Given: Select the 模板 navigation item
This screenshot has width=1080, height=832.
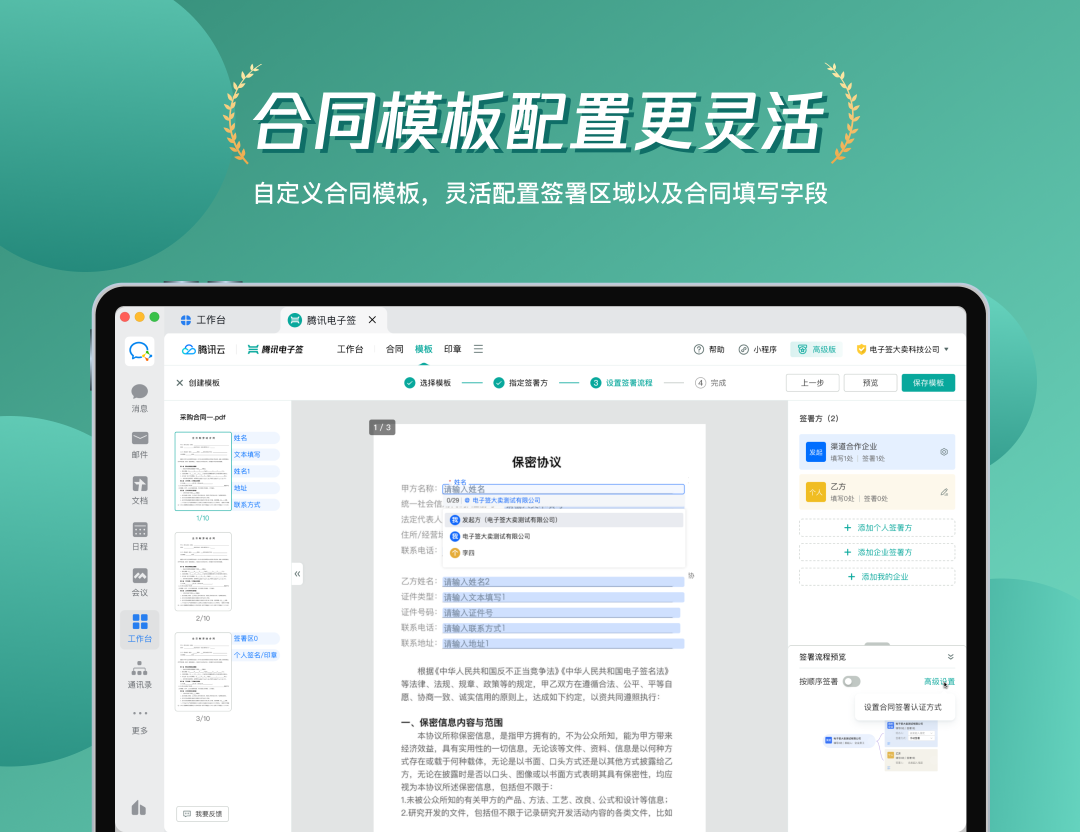Looking at the screenshot, I should 424,349.
